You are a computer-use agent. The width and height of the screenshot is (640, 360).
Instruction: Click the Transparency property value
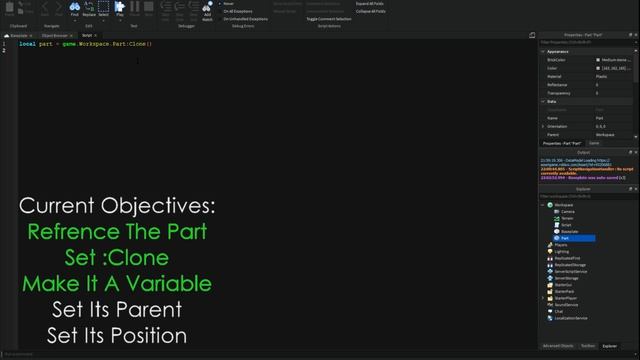tap(613, 93)
